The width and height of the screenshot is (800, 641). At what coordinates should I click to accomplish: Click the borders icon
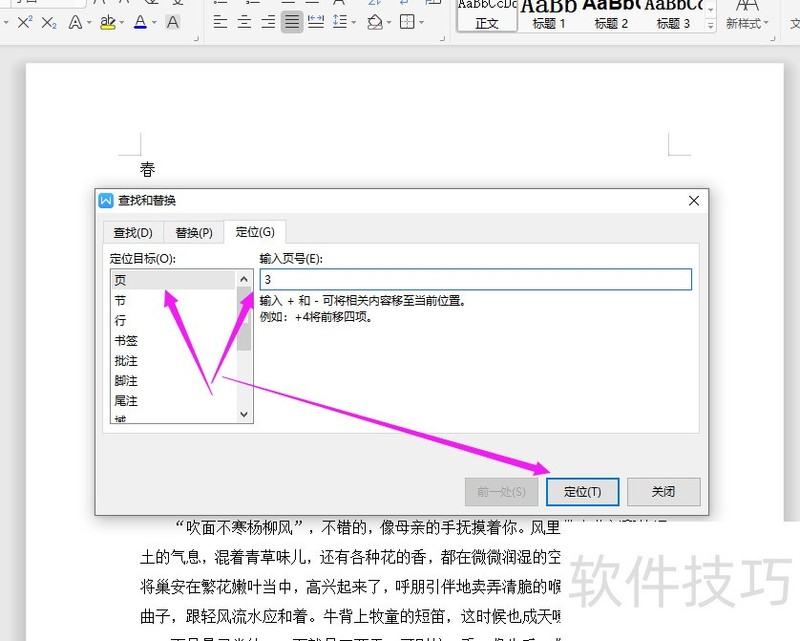(x=407, y=21)
